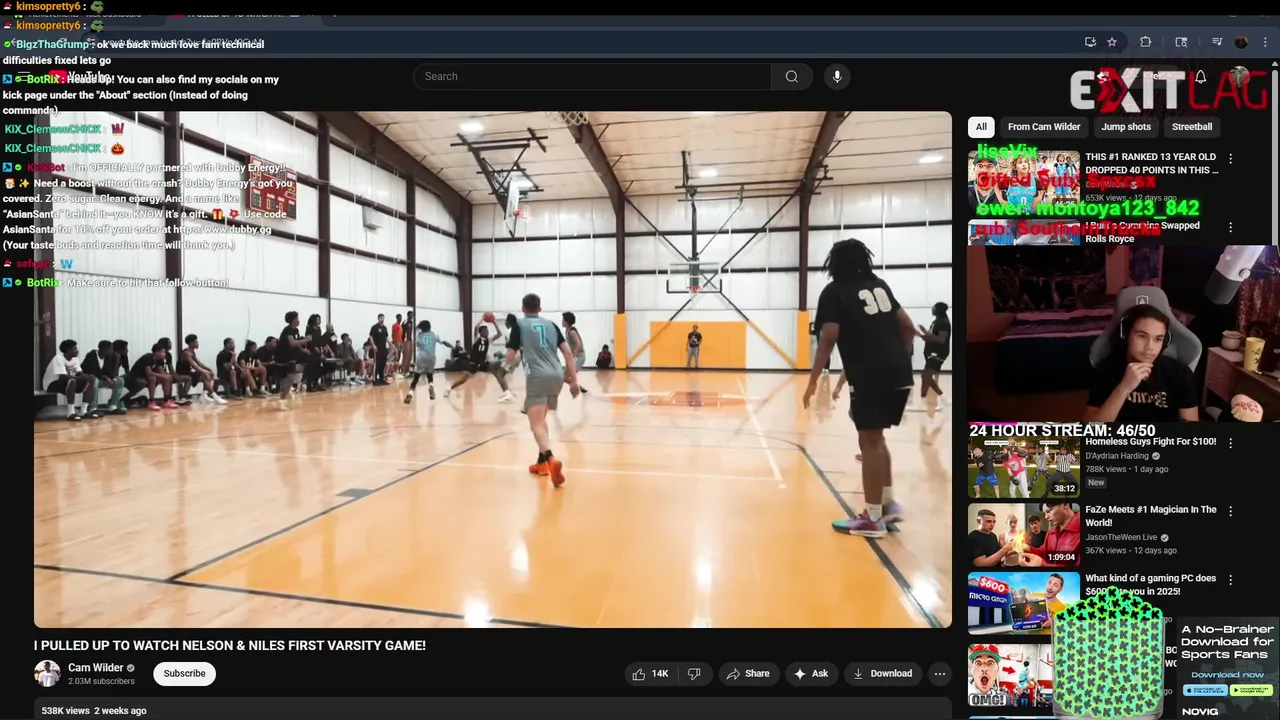Image resolution: width=1280 pixels, height=720 pixels.
Task: Click the main video player
Action: 493,369
